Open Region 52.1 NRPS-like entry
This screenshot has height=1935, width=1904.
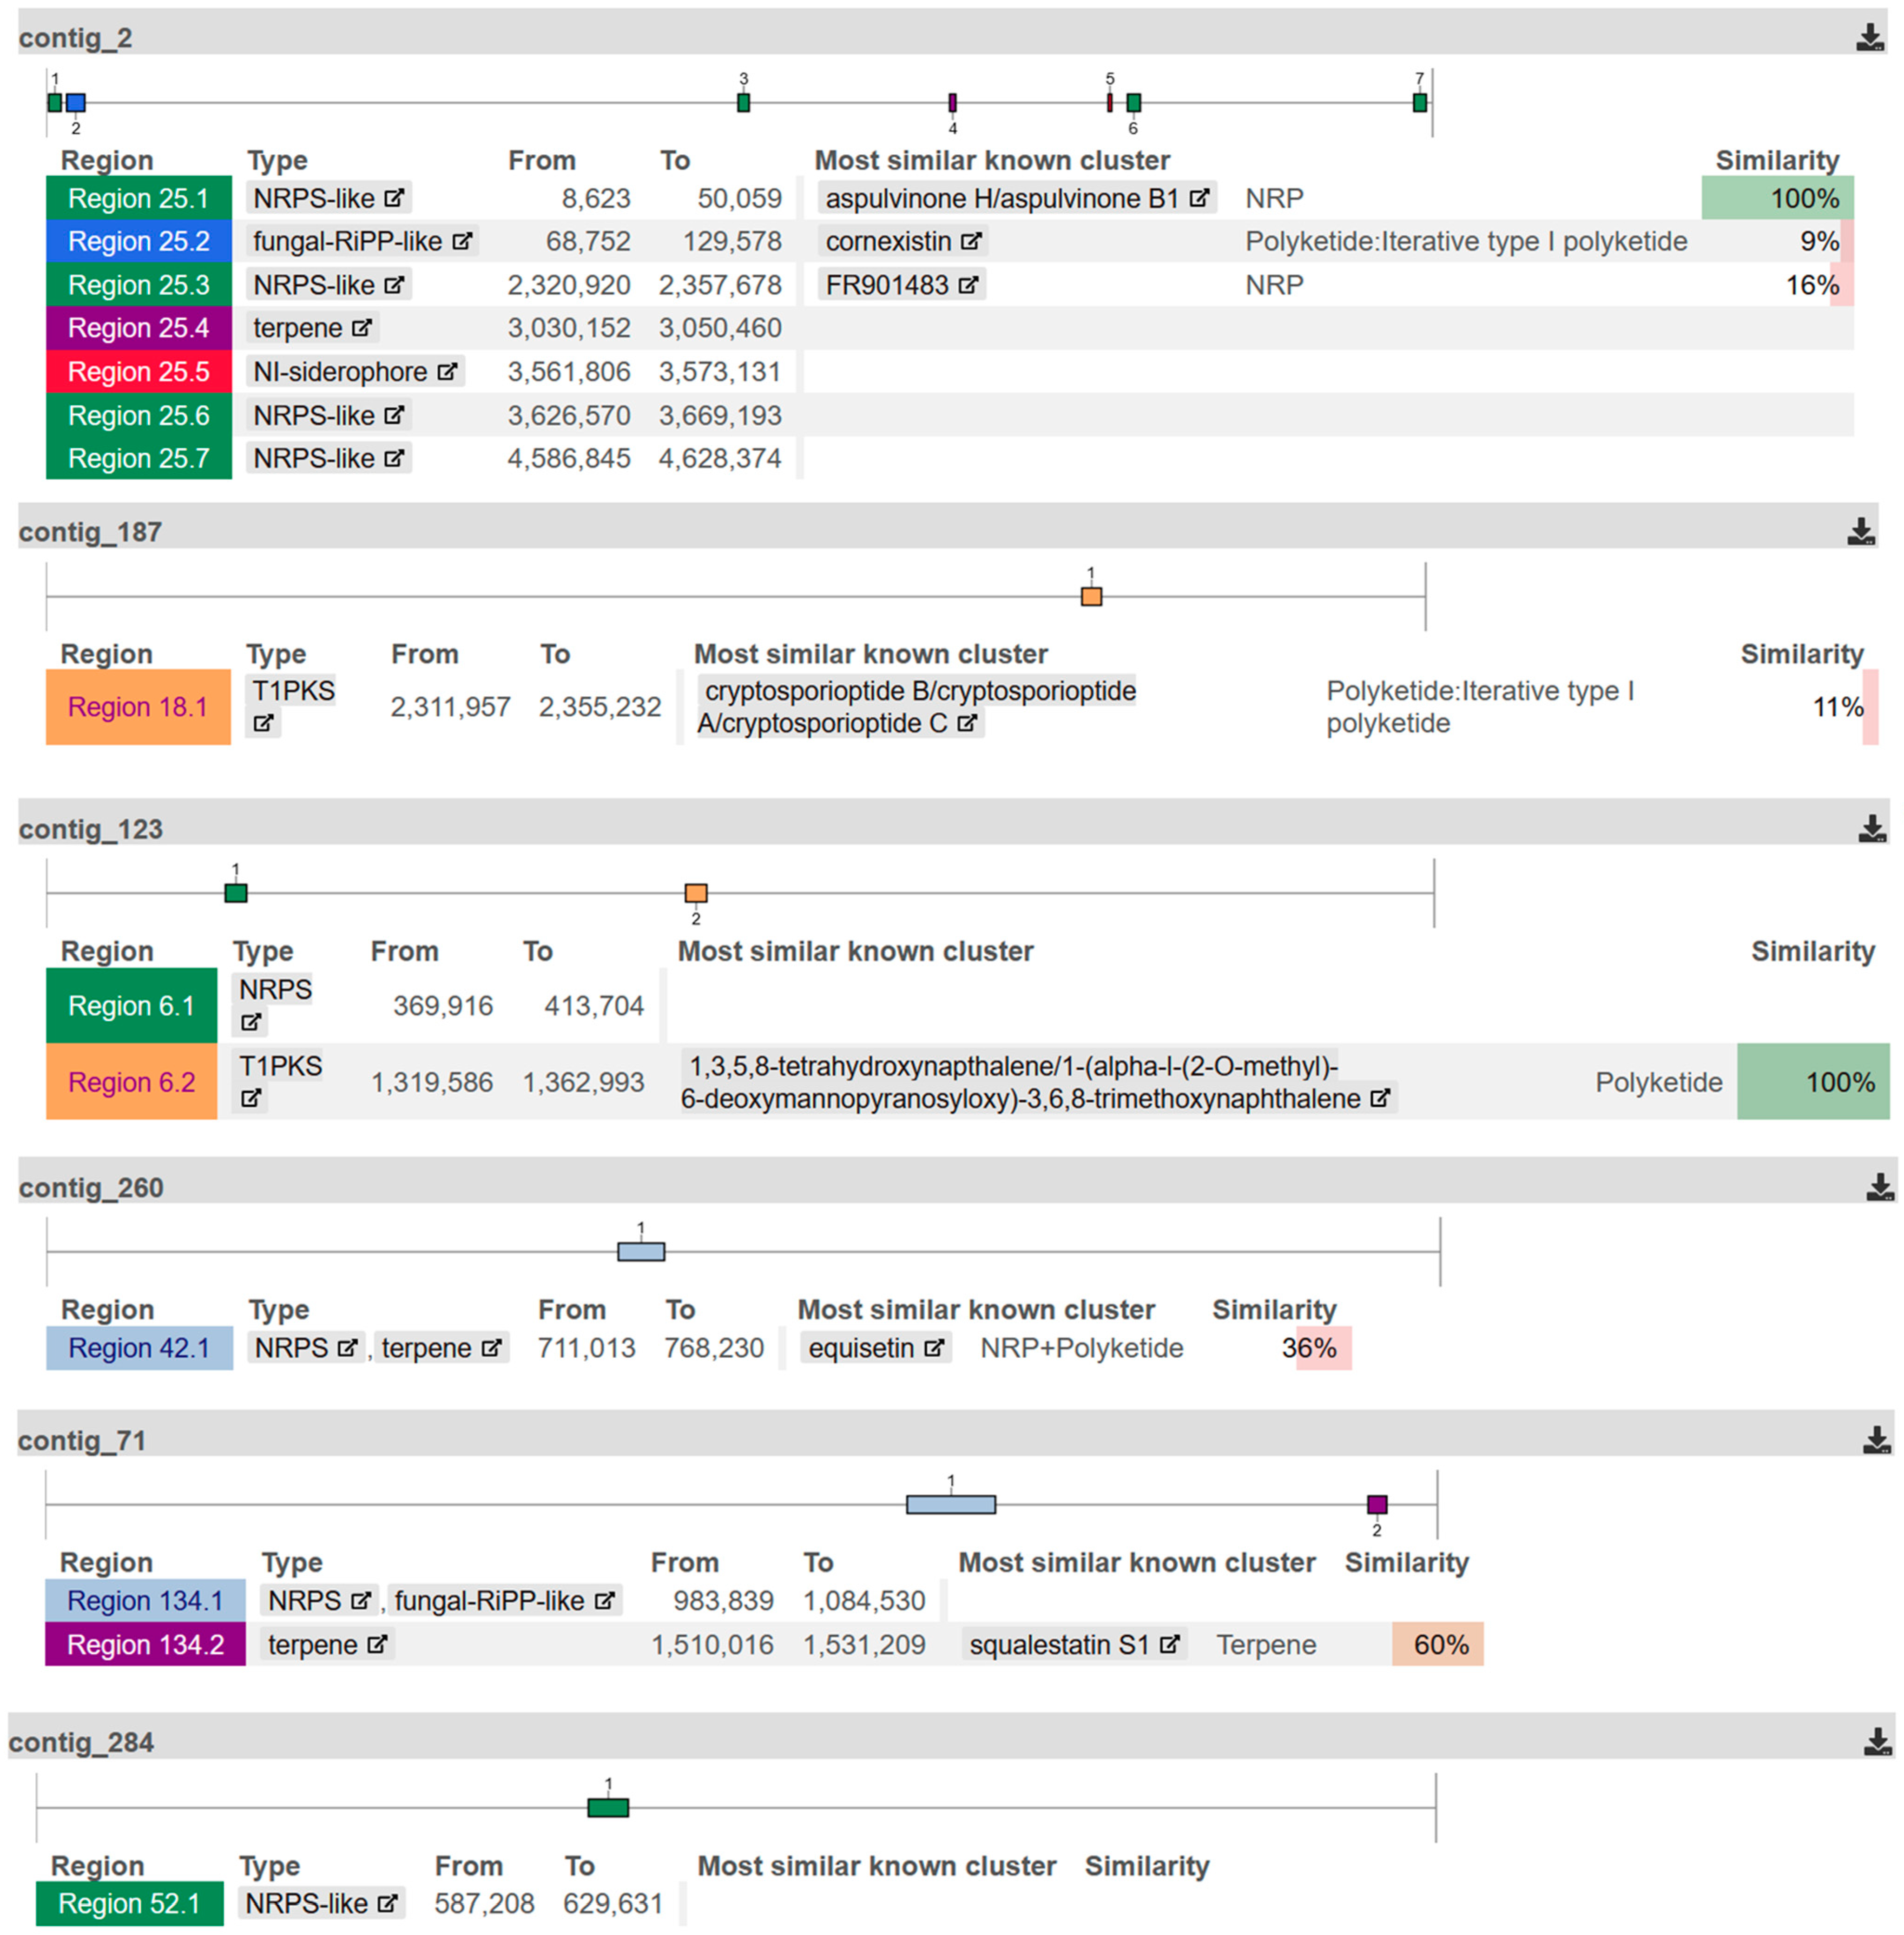[x=129, y=1903]
